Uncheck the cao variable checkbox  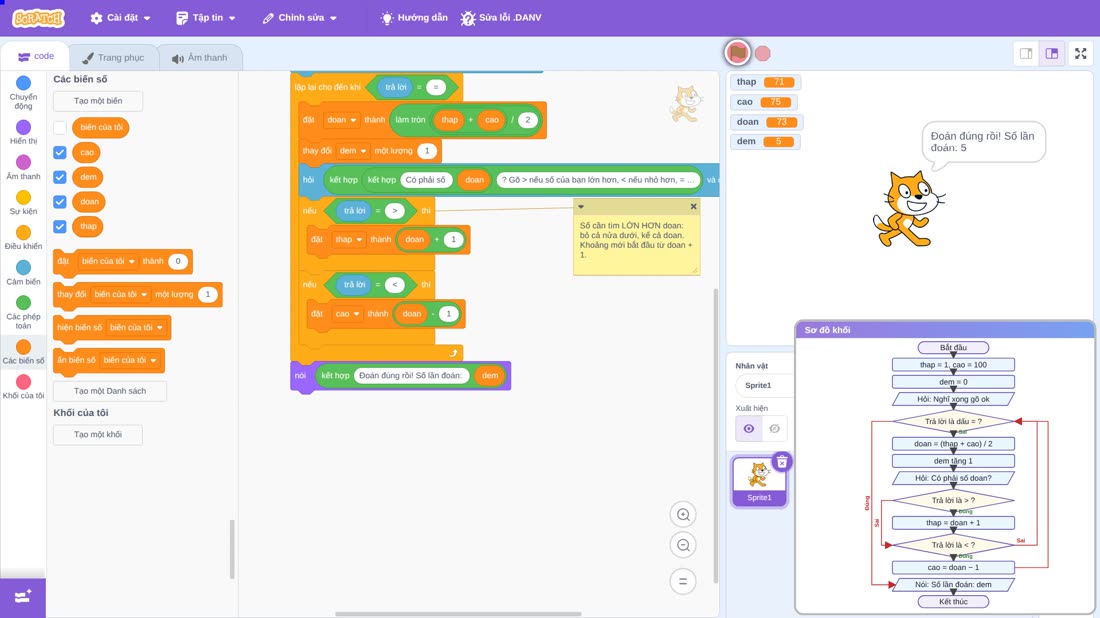[60, 152]
